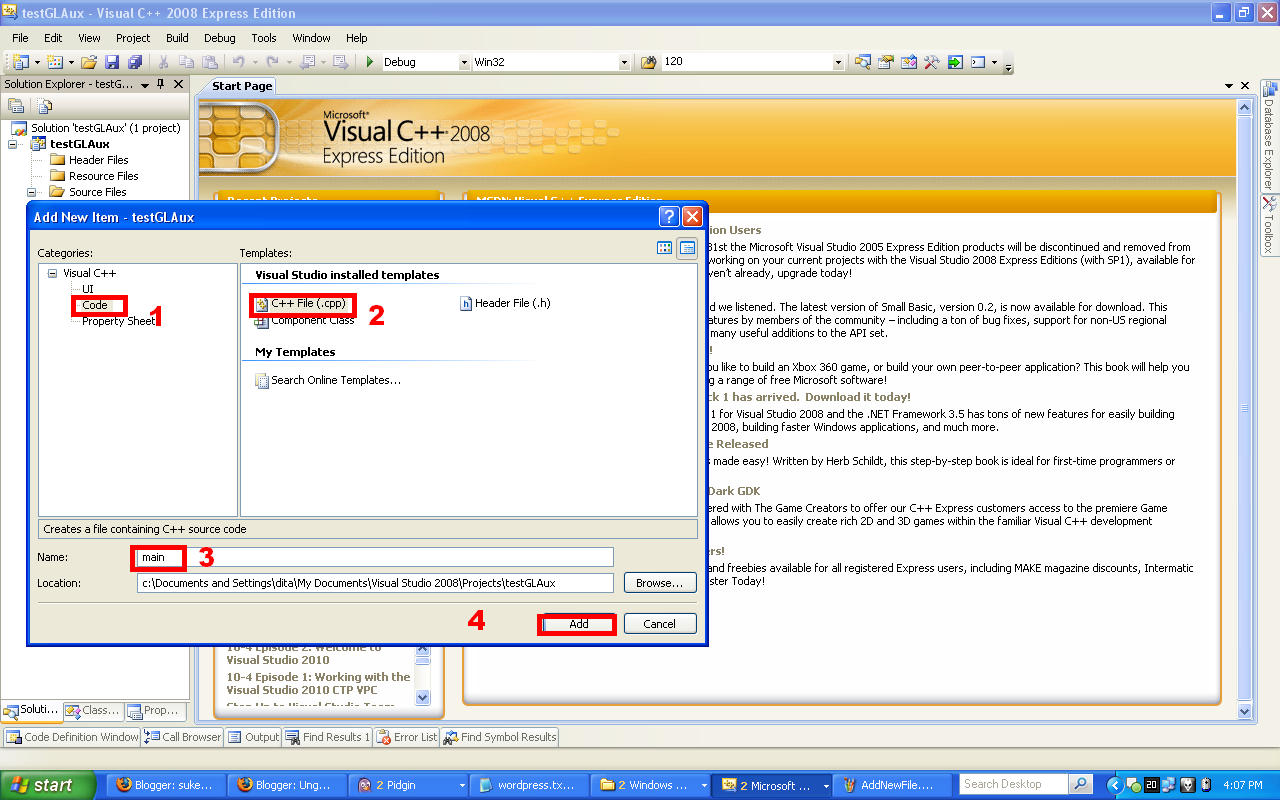Click the Open File folder icon
The height and width of the screenshot is (800, 1280).
[89, 62]
